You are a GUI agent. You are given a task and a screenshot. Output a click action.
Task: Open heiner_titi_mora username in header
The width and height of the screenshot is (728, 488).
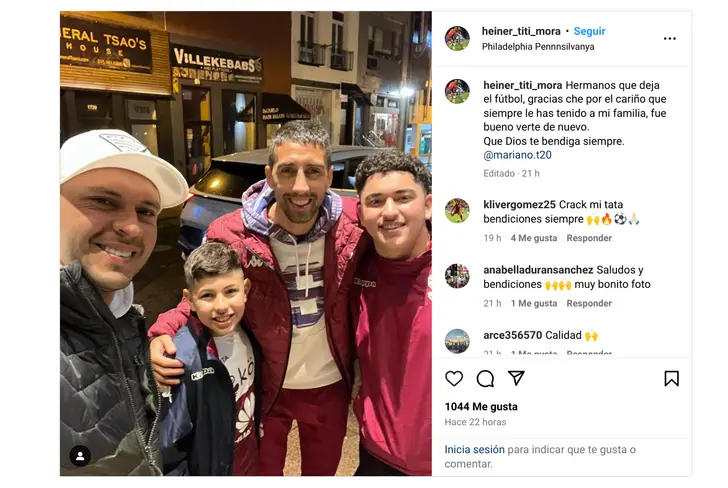521,31
